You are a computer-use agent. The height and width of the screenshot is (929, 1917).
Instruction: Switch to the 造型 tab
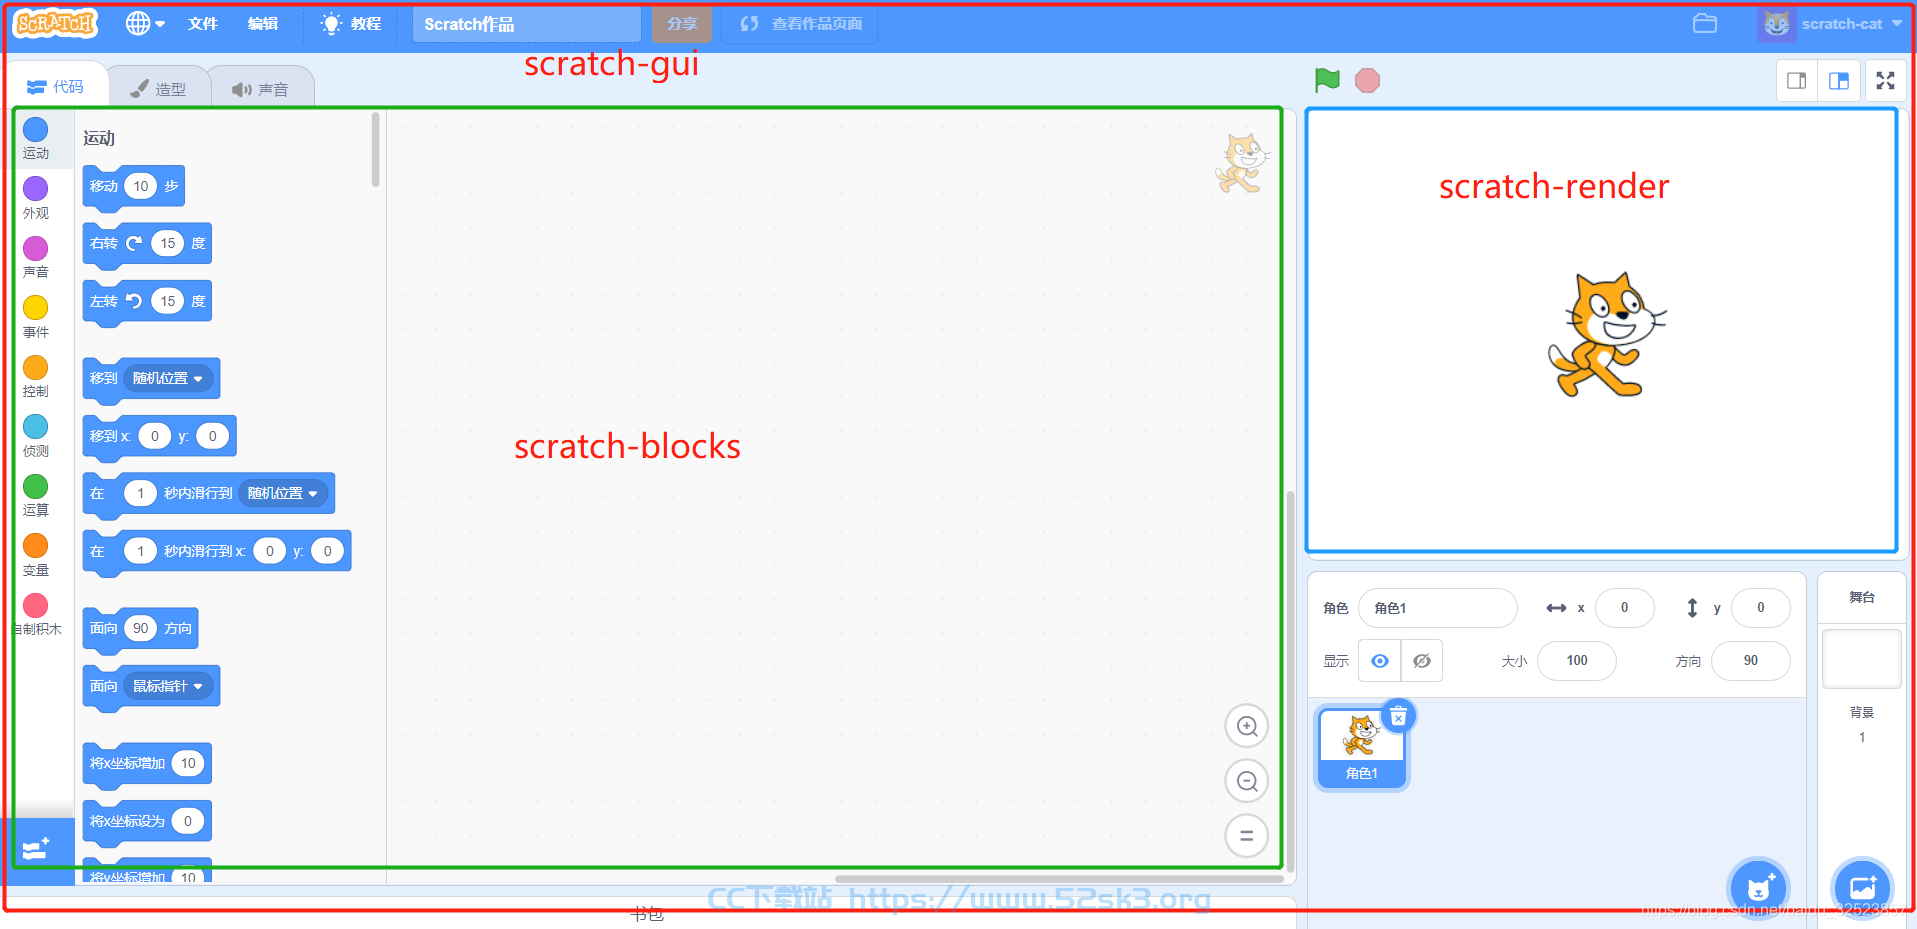[x=158, y=89]
